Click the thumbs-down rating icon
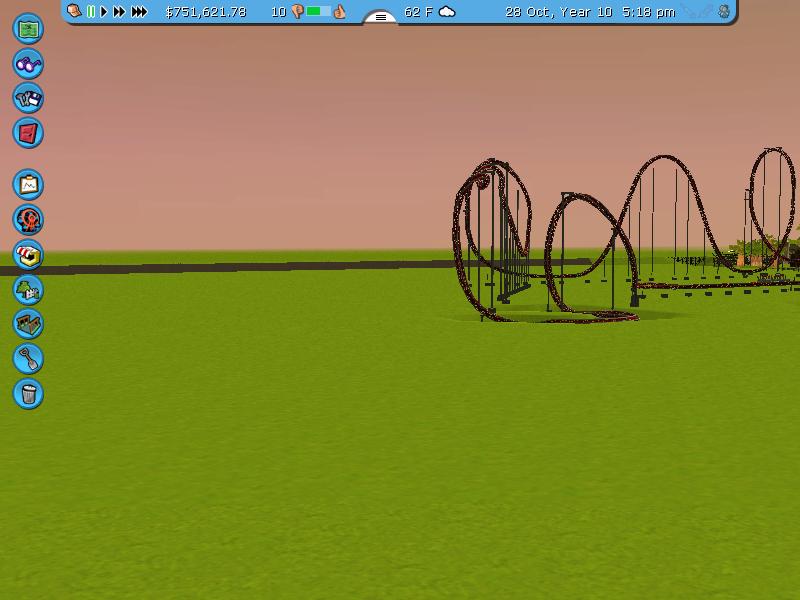Screen dimensions: 800x600 (x=297, y=12)
